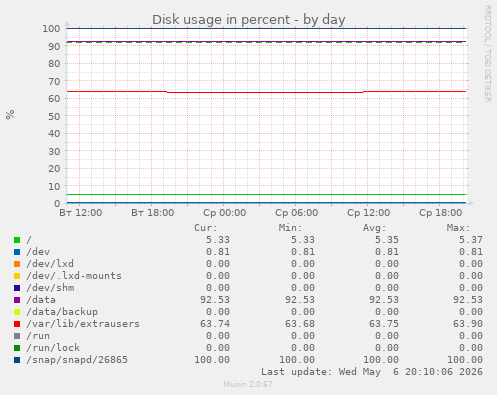Screen dimensions: 497x395
Task: Click the 'Ср 12:00' x-axis label
Action: (x=369, y=213)
